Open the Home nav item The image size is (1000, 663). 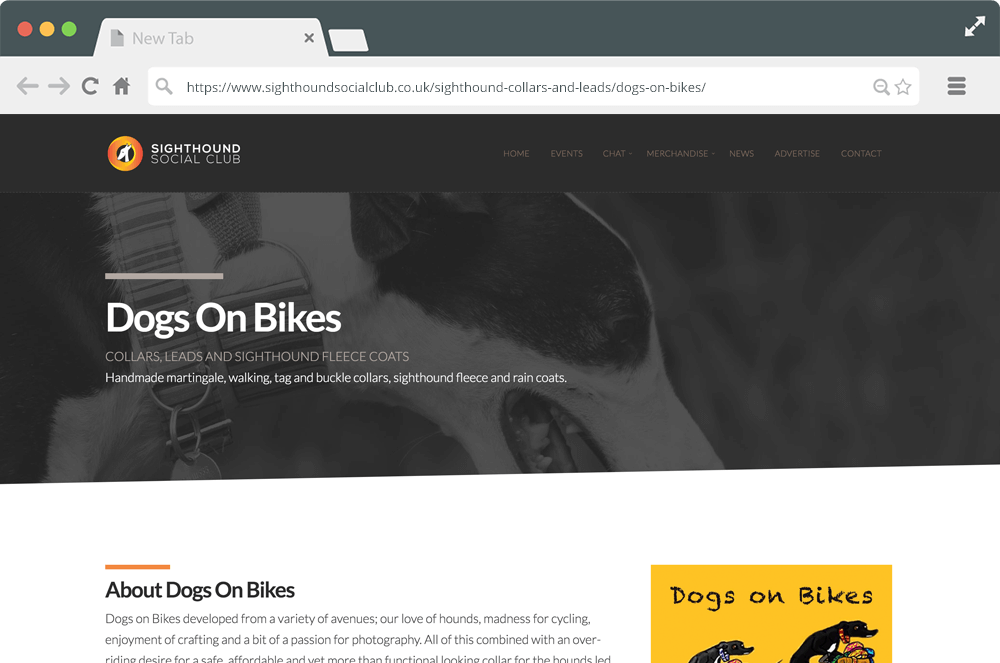click(516, 154)
